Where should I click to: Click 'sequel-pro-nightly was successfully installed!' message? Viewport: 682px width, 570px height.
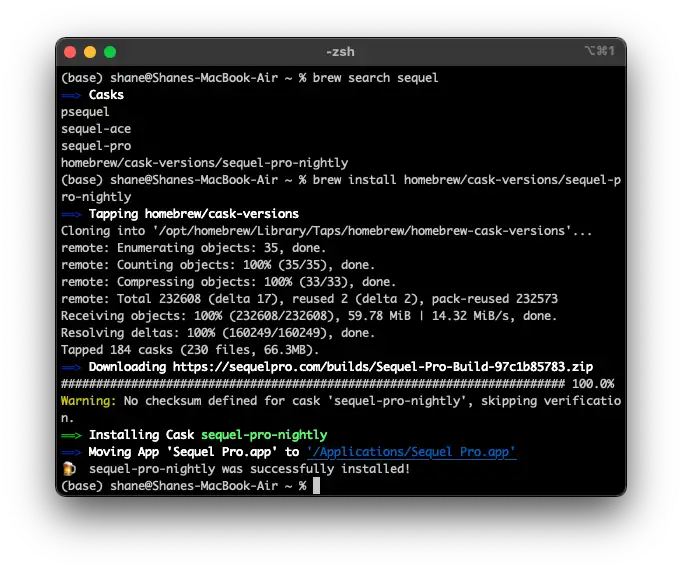[x=249, y=469]
